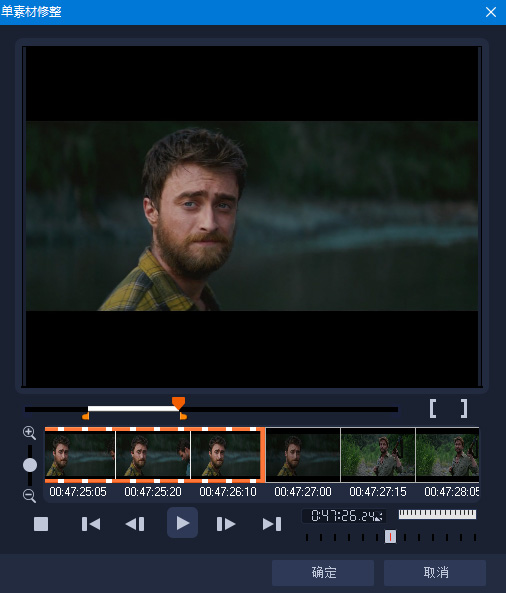Click the shuttle slider red-marked handle
506x593 pixels.
[x=390, y=536]
